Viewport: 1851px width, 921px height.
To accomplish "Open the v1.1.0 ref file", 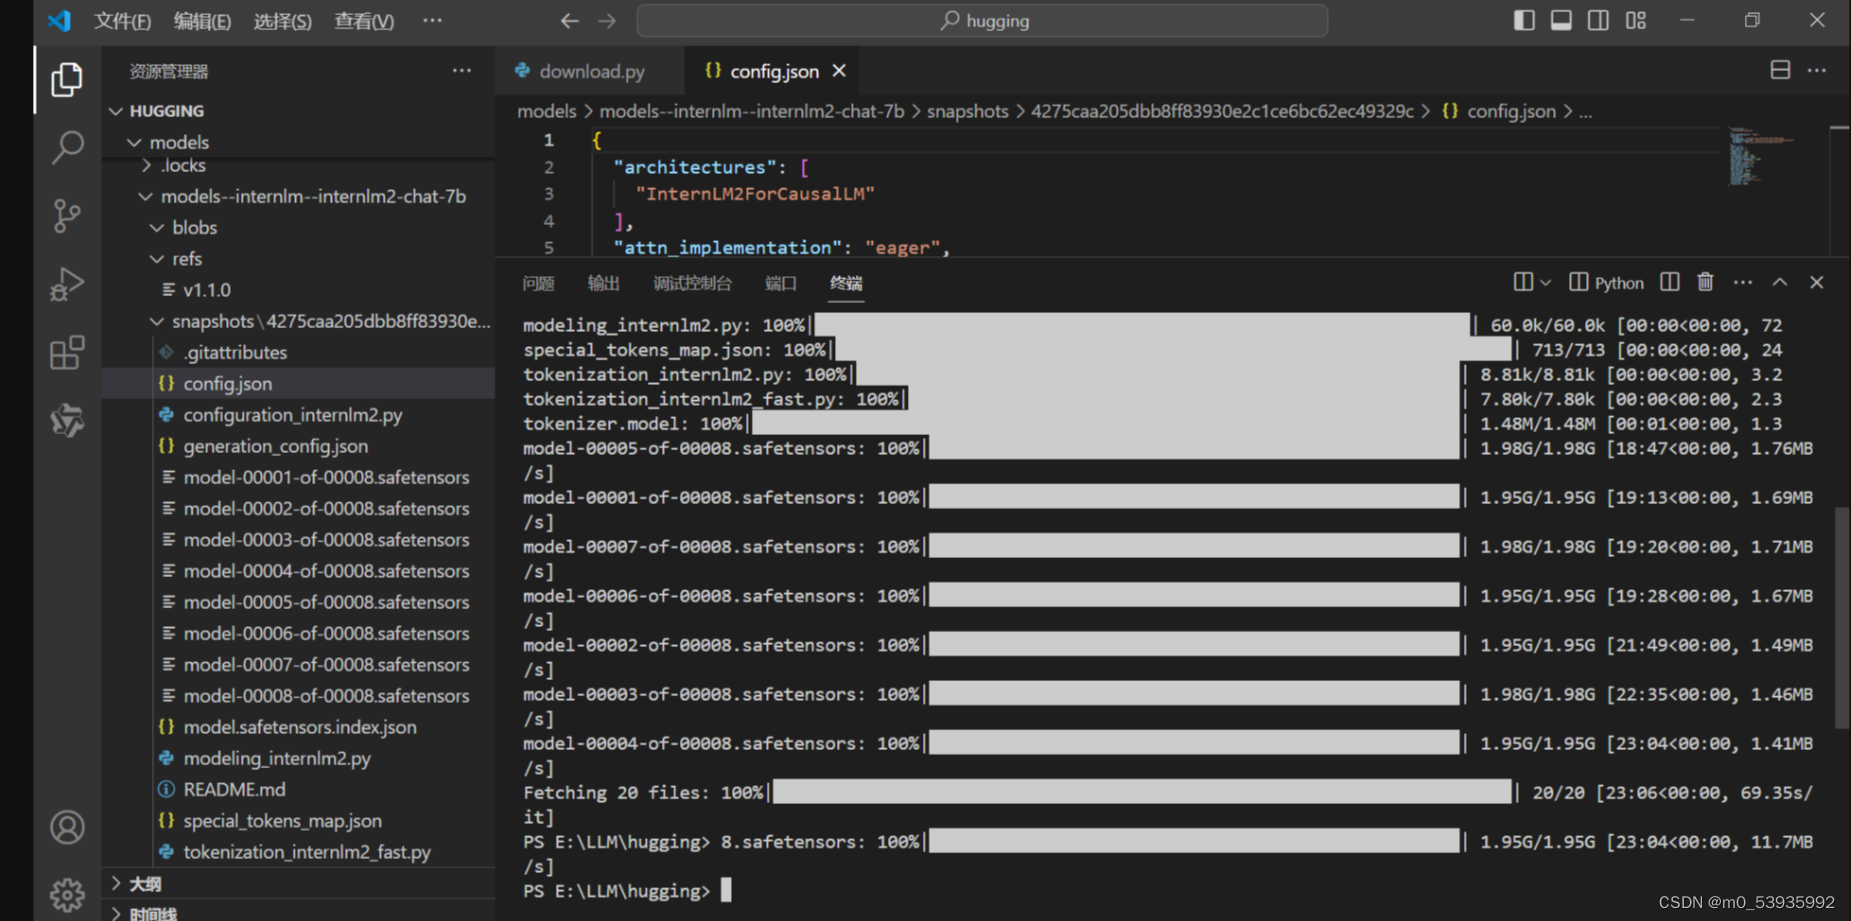I will [298, 290].
